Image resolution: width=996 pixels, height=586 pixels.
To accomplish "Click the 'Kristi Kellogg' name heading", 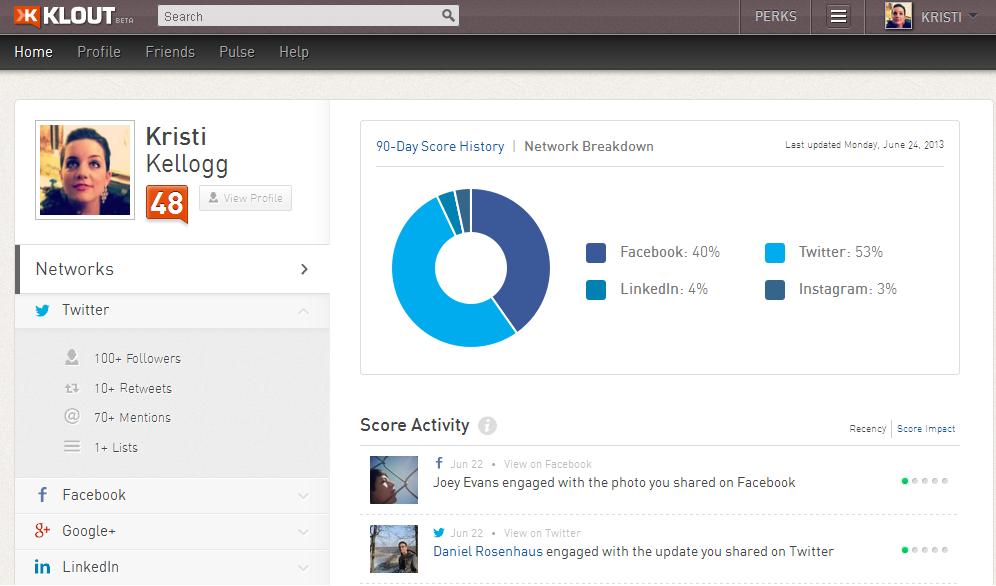I will pos(187,150).
